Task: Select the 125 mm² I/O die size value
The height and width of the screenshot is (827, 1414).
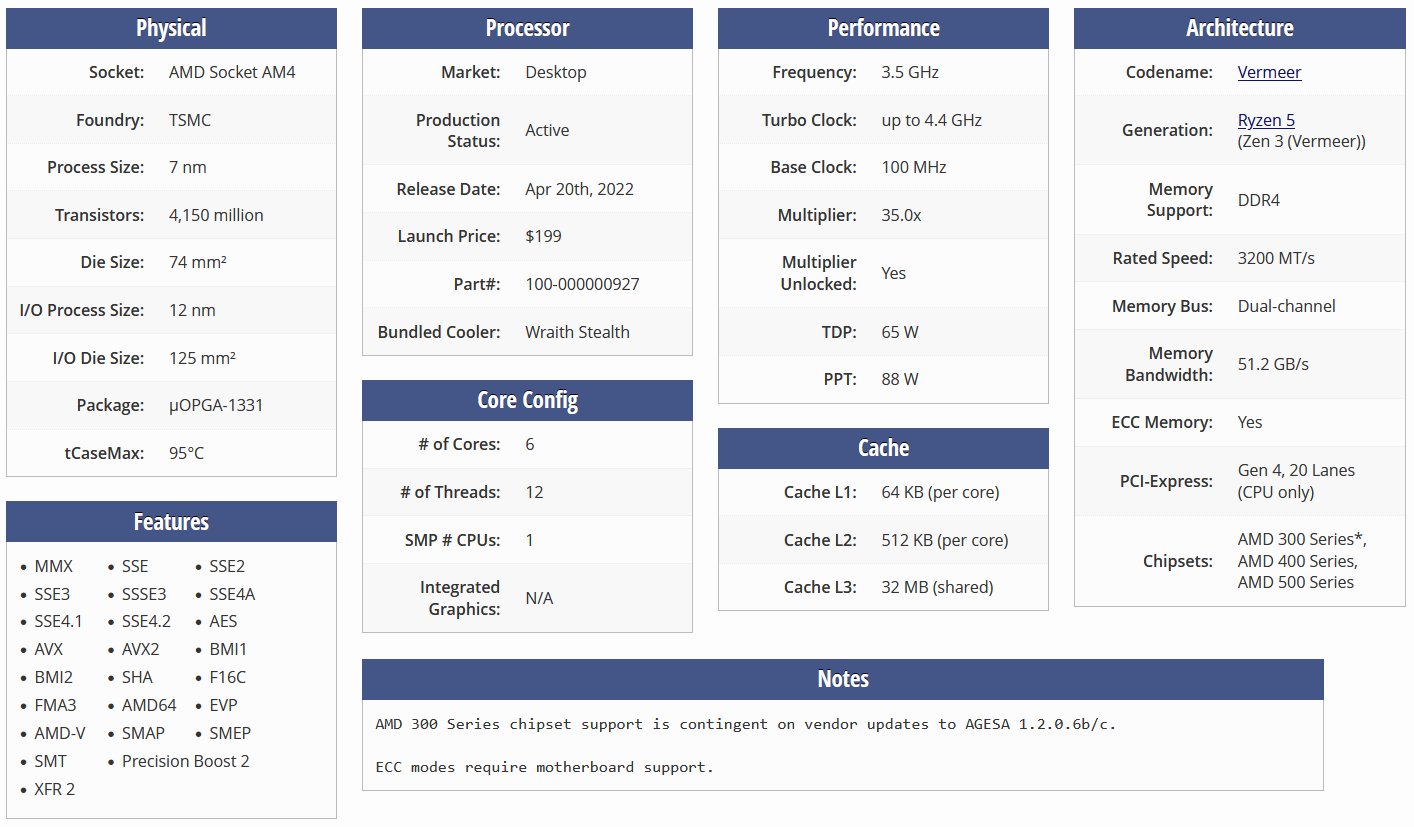Action: pos(202,358)
